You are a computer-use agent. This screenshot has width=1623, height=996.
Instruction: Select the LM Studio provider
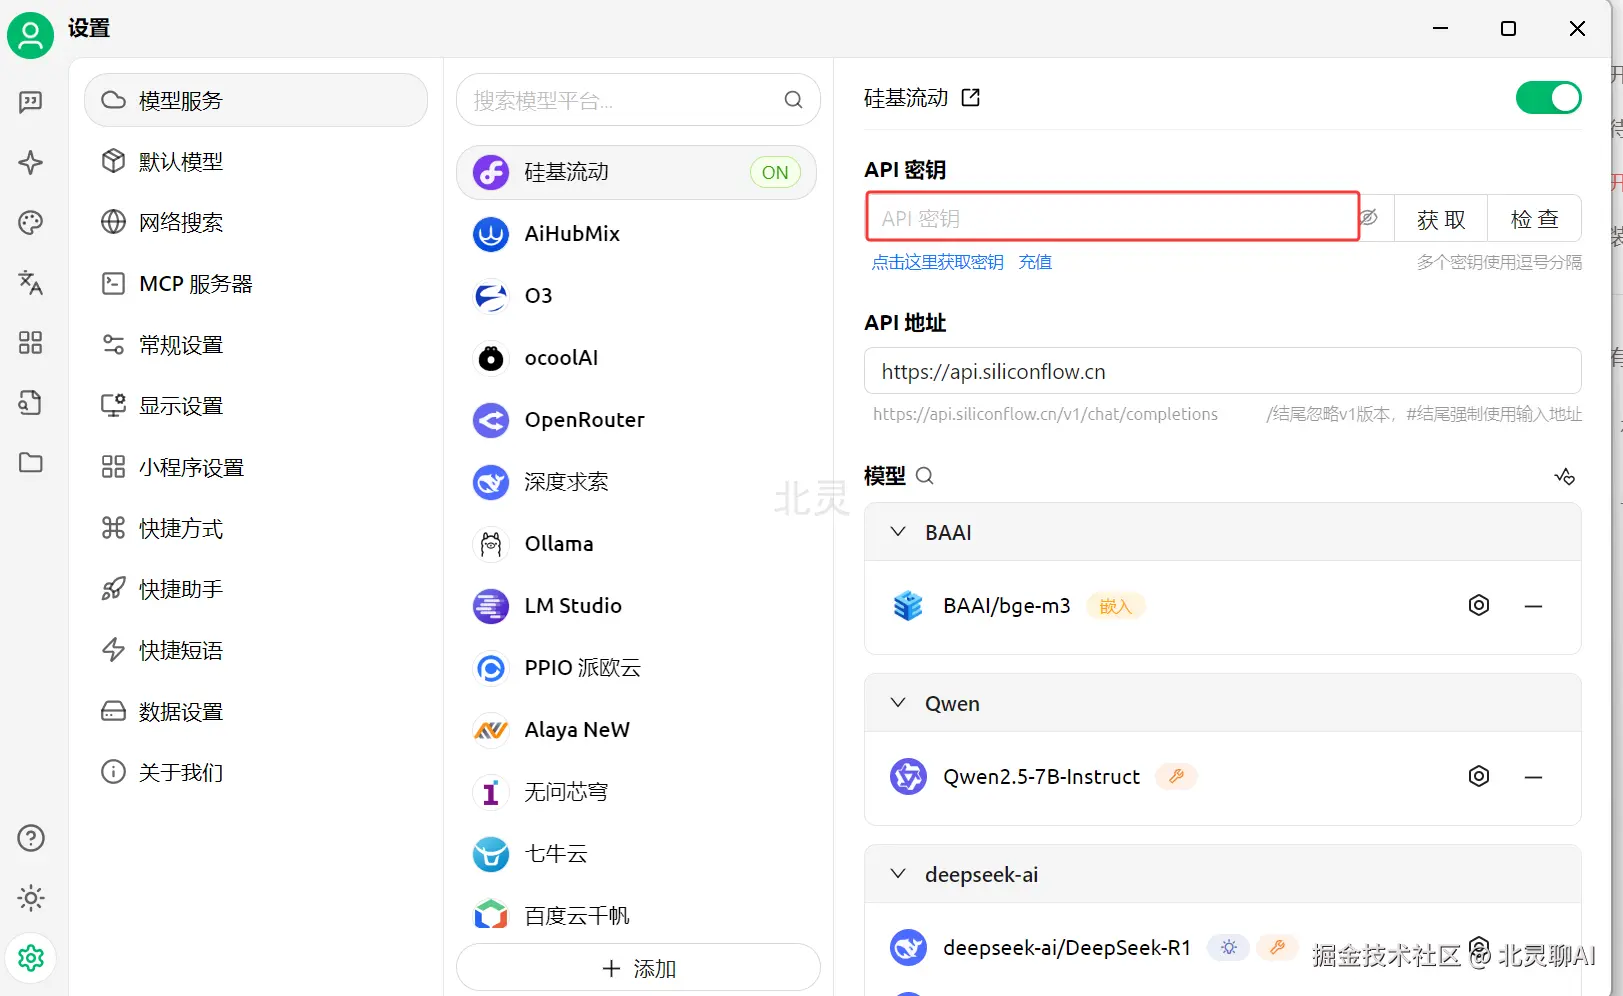click(636, 606)
